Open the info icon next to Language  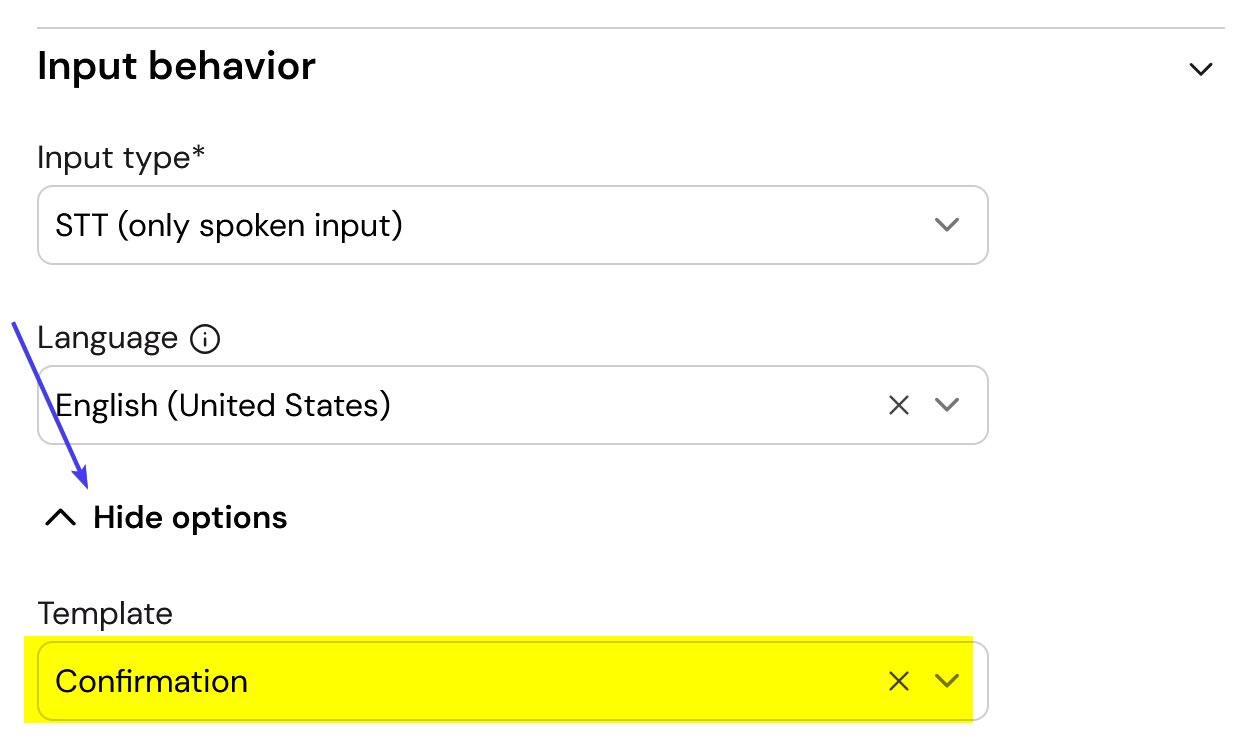coord(205,339)
